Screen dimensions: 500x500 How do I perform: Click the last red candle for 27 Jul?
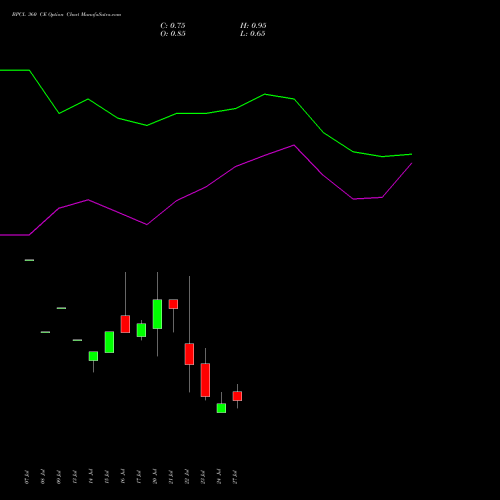tap(237, 396)
